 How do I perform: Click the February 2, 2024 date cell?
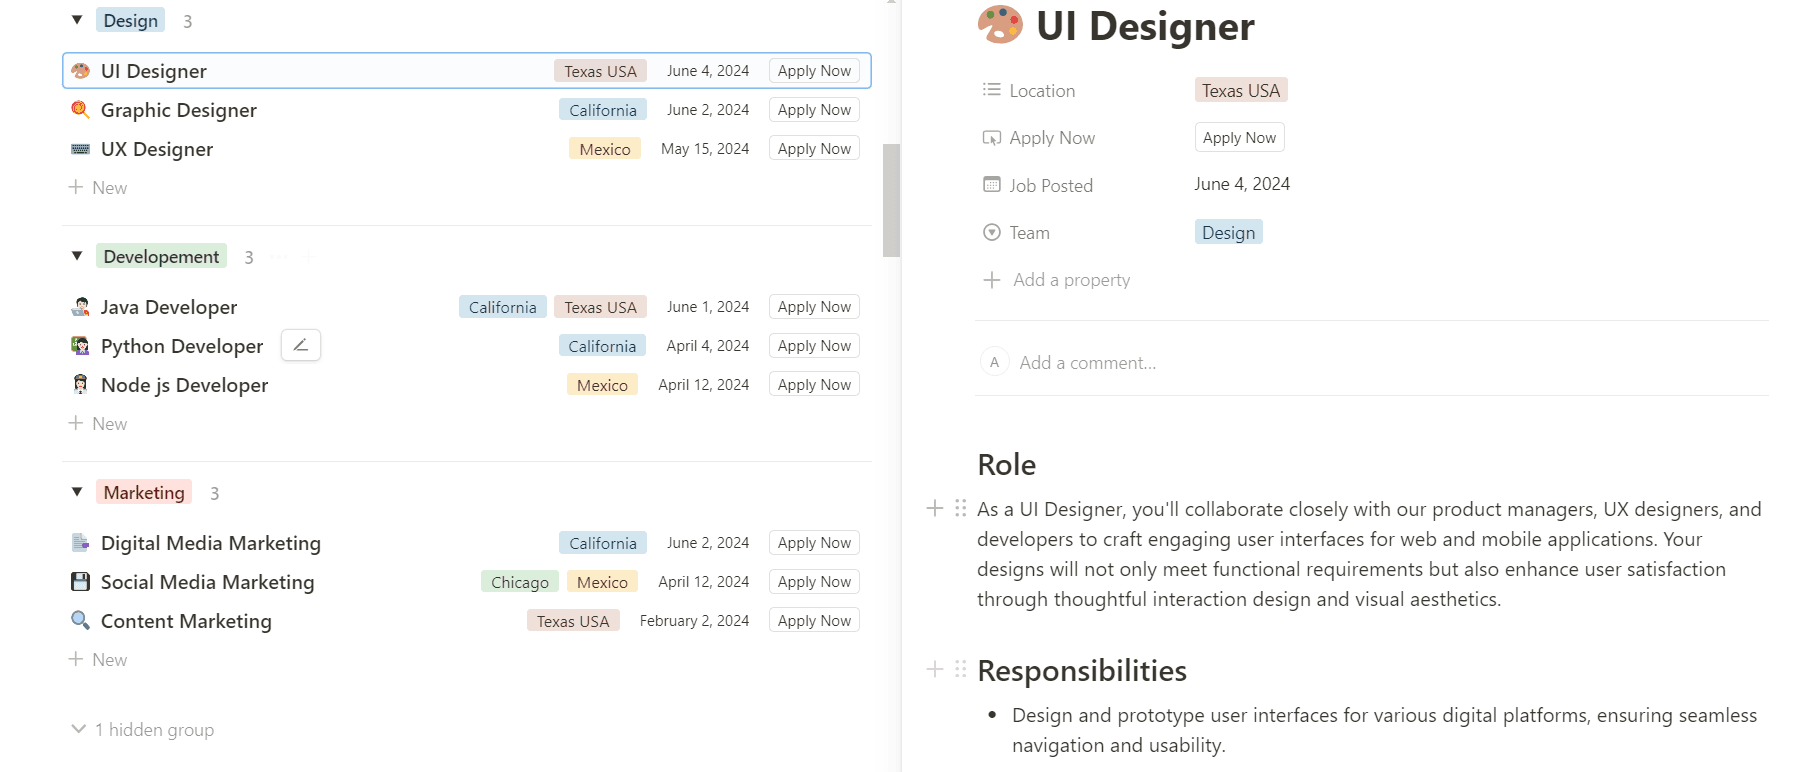(694, 621)
